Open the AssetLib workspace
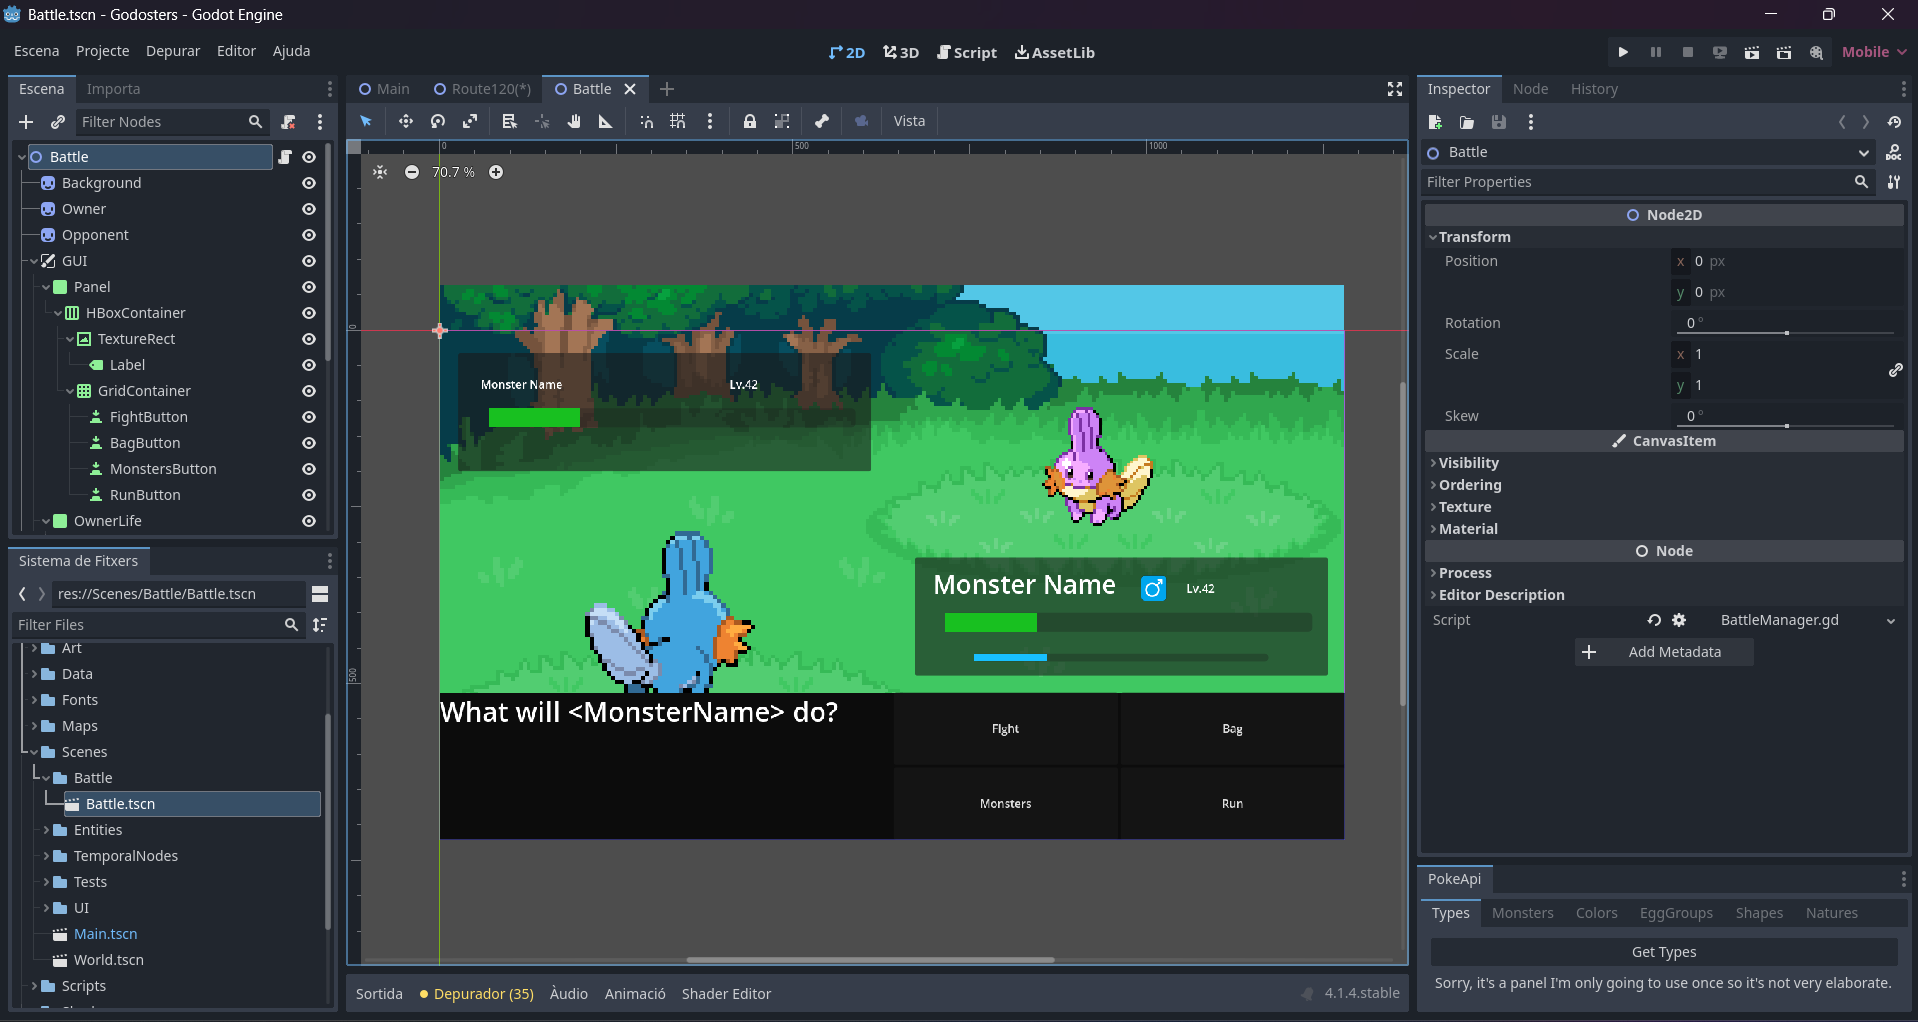 tap(1055, 52)
